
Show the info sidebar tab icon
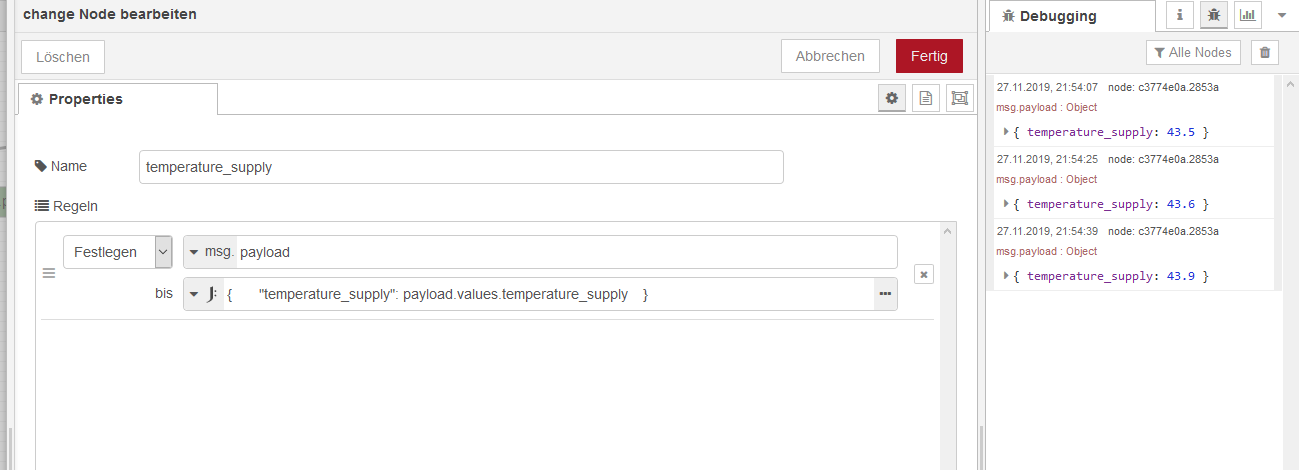point(1180,15)
